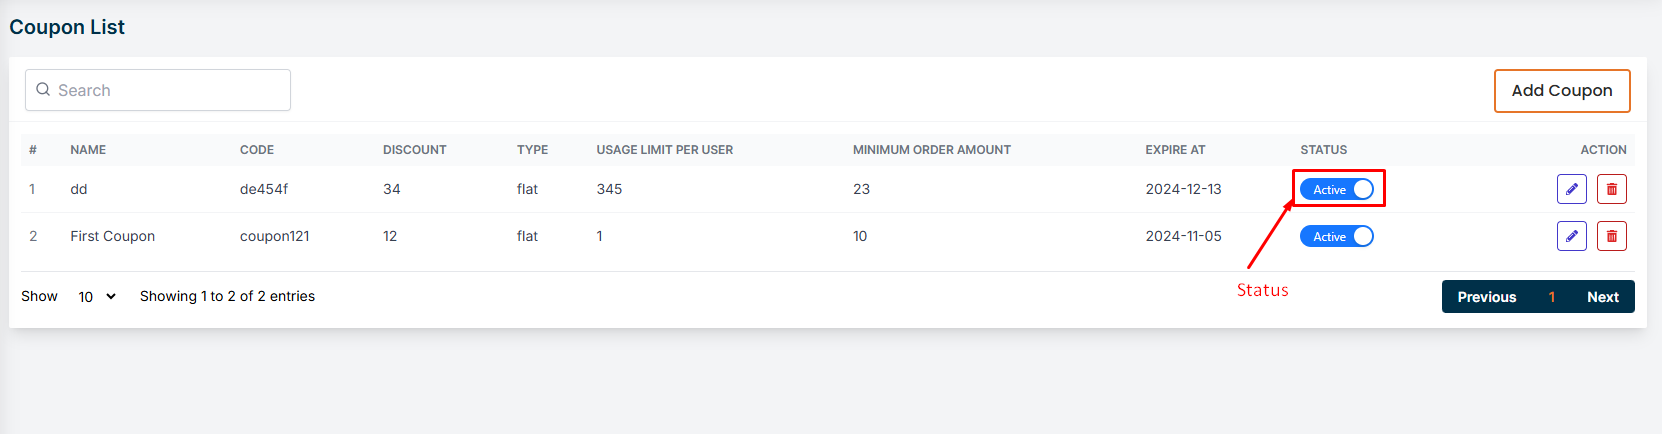Disable the First Coupon Active switch
The height and width of the screenshot is (434, 1662).
(x=1337, y=236)
